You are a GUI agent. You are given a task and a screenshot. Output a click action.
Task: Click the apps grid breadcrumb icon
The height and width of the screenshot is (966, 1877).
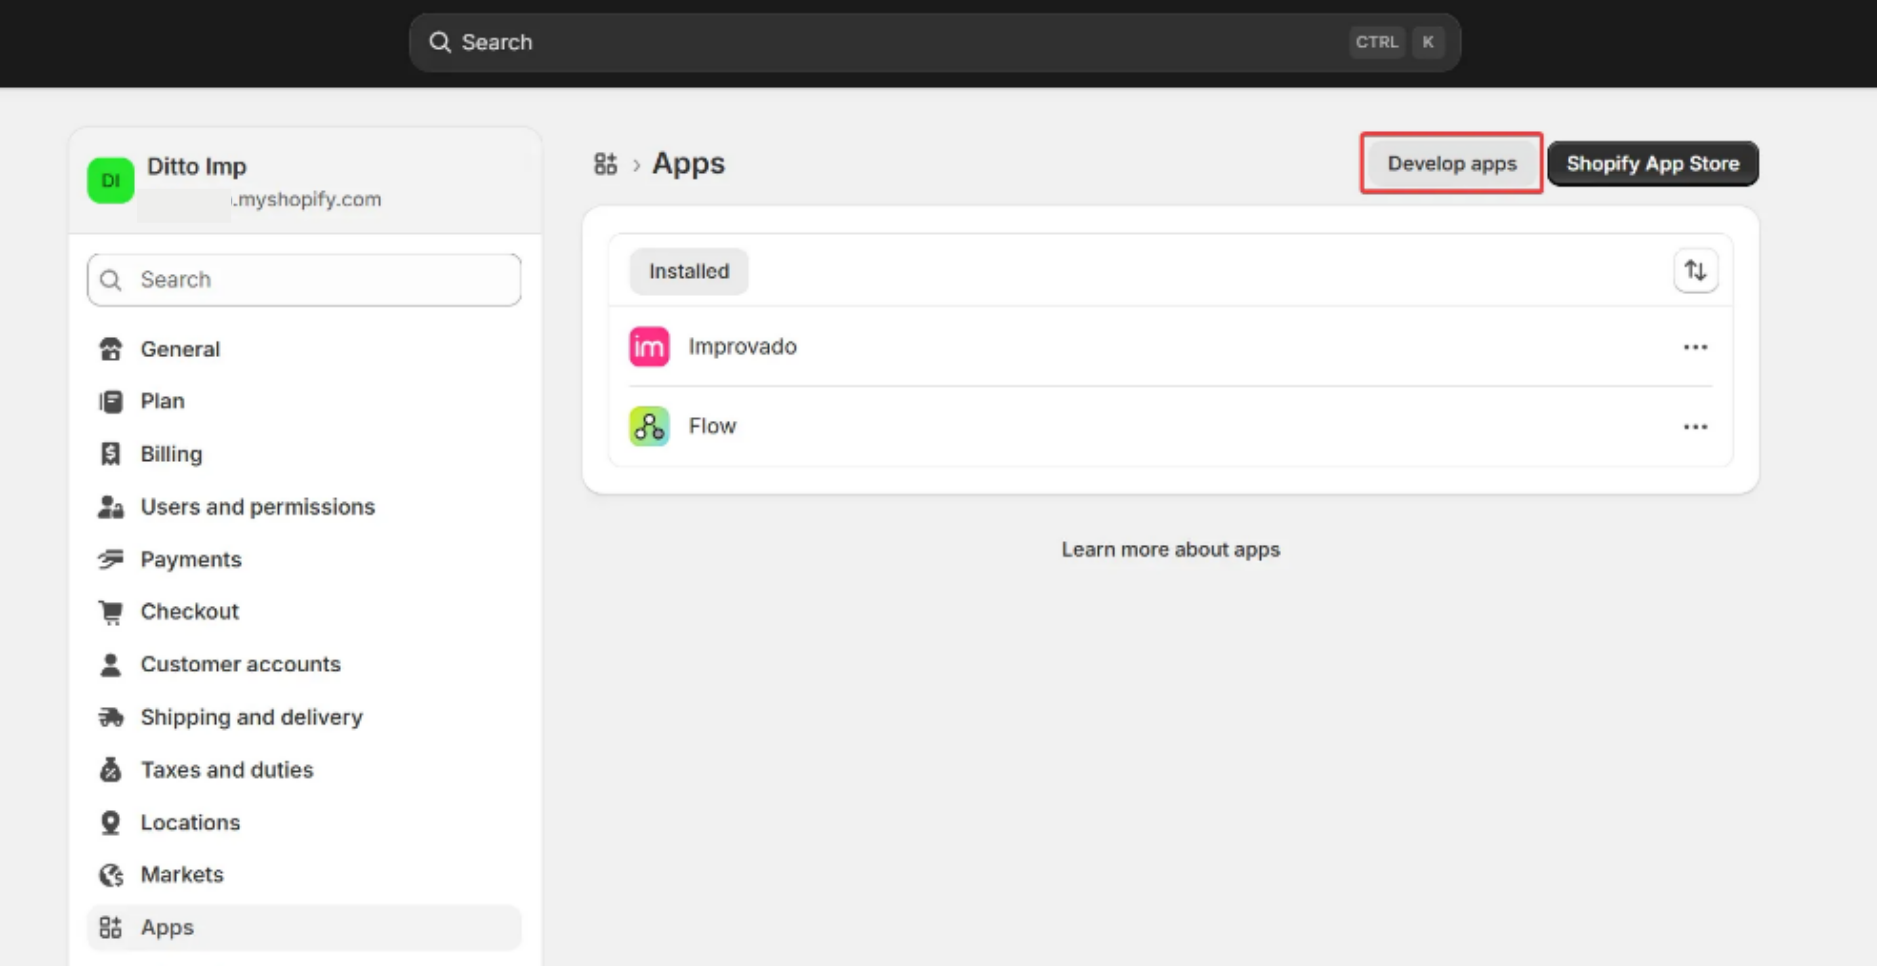coord(605,164)
